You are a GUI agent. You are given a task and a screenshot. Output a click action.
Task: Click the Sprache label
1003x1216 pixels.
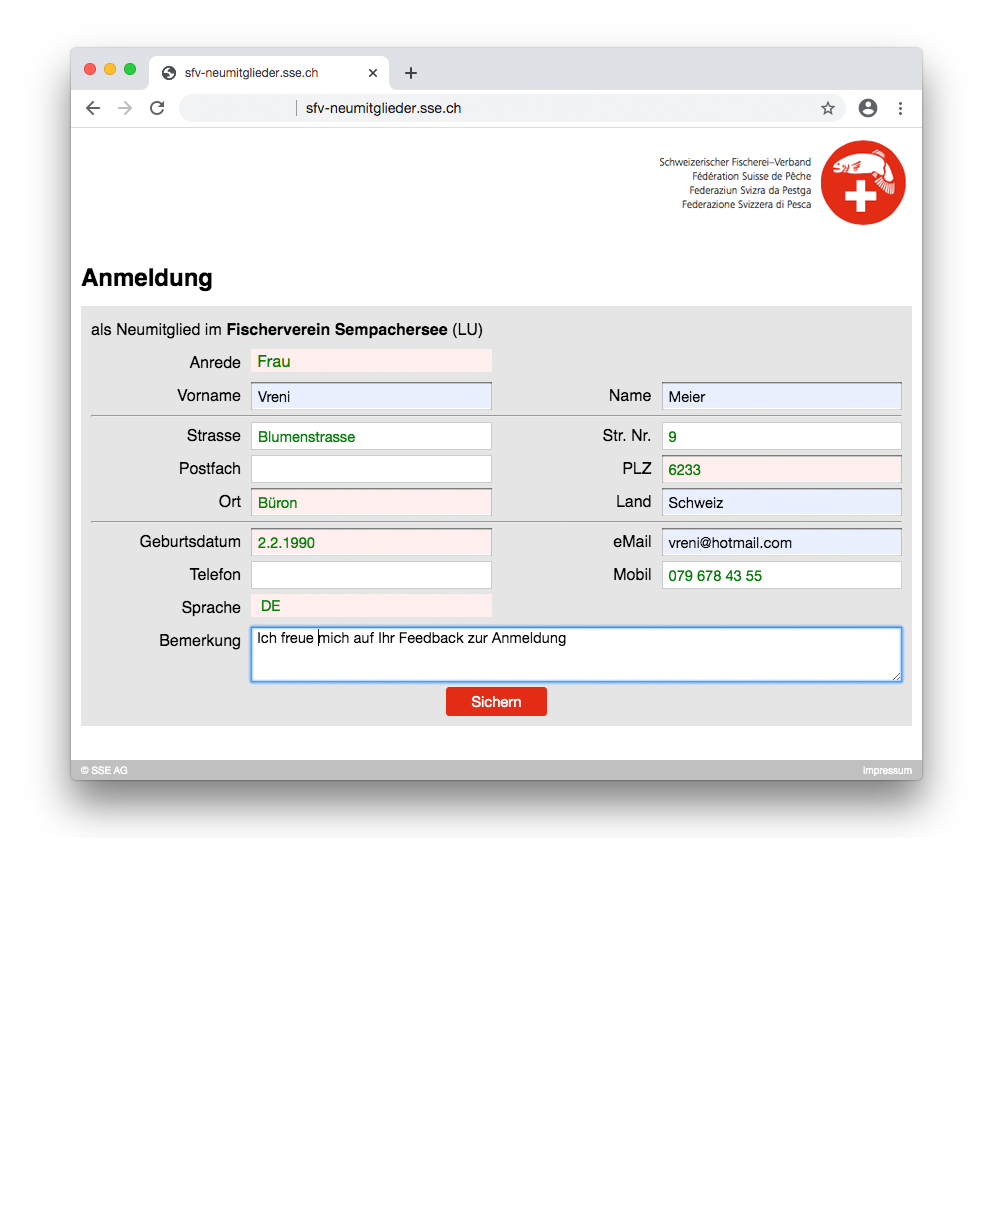211,608
